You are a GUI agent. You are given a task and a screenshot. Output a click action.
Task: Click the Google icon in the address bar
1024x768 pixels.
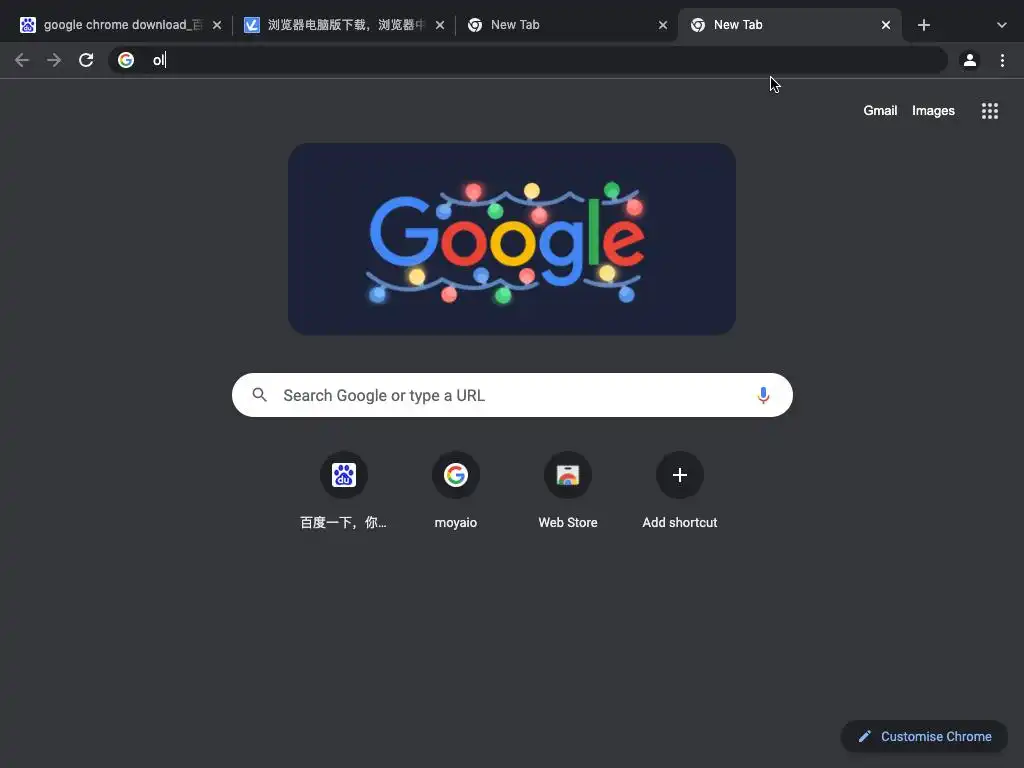tap(126, 60)
